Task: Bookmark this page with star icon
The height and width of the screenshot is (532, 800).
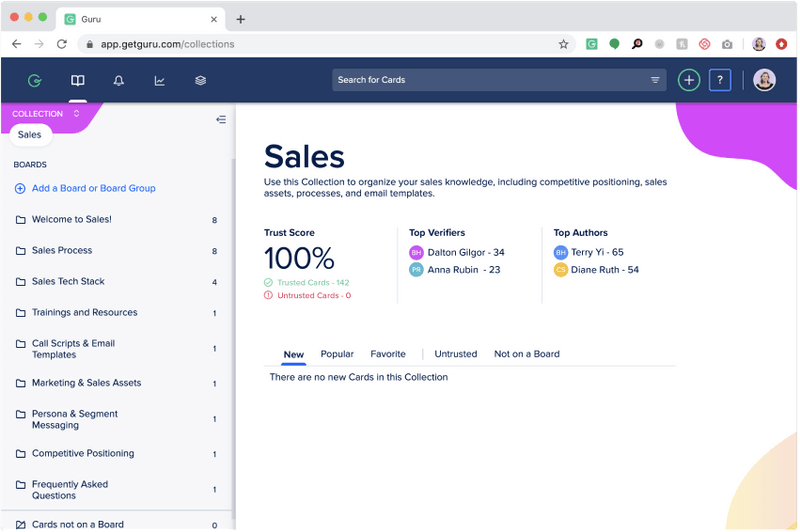Action: 563,44
